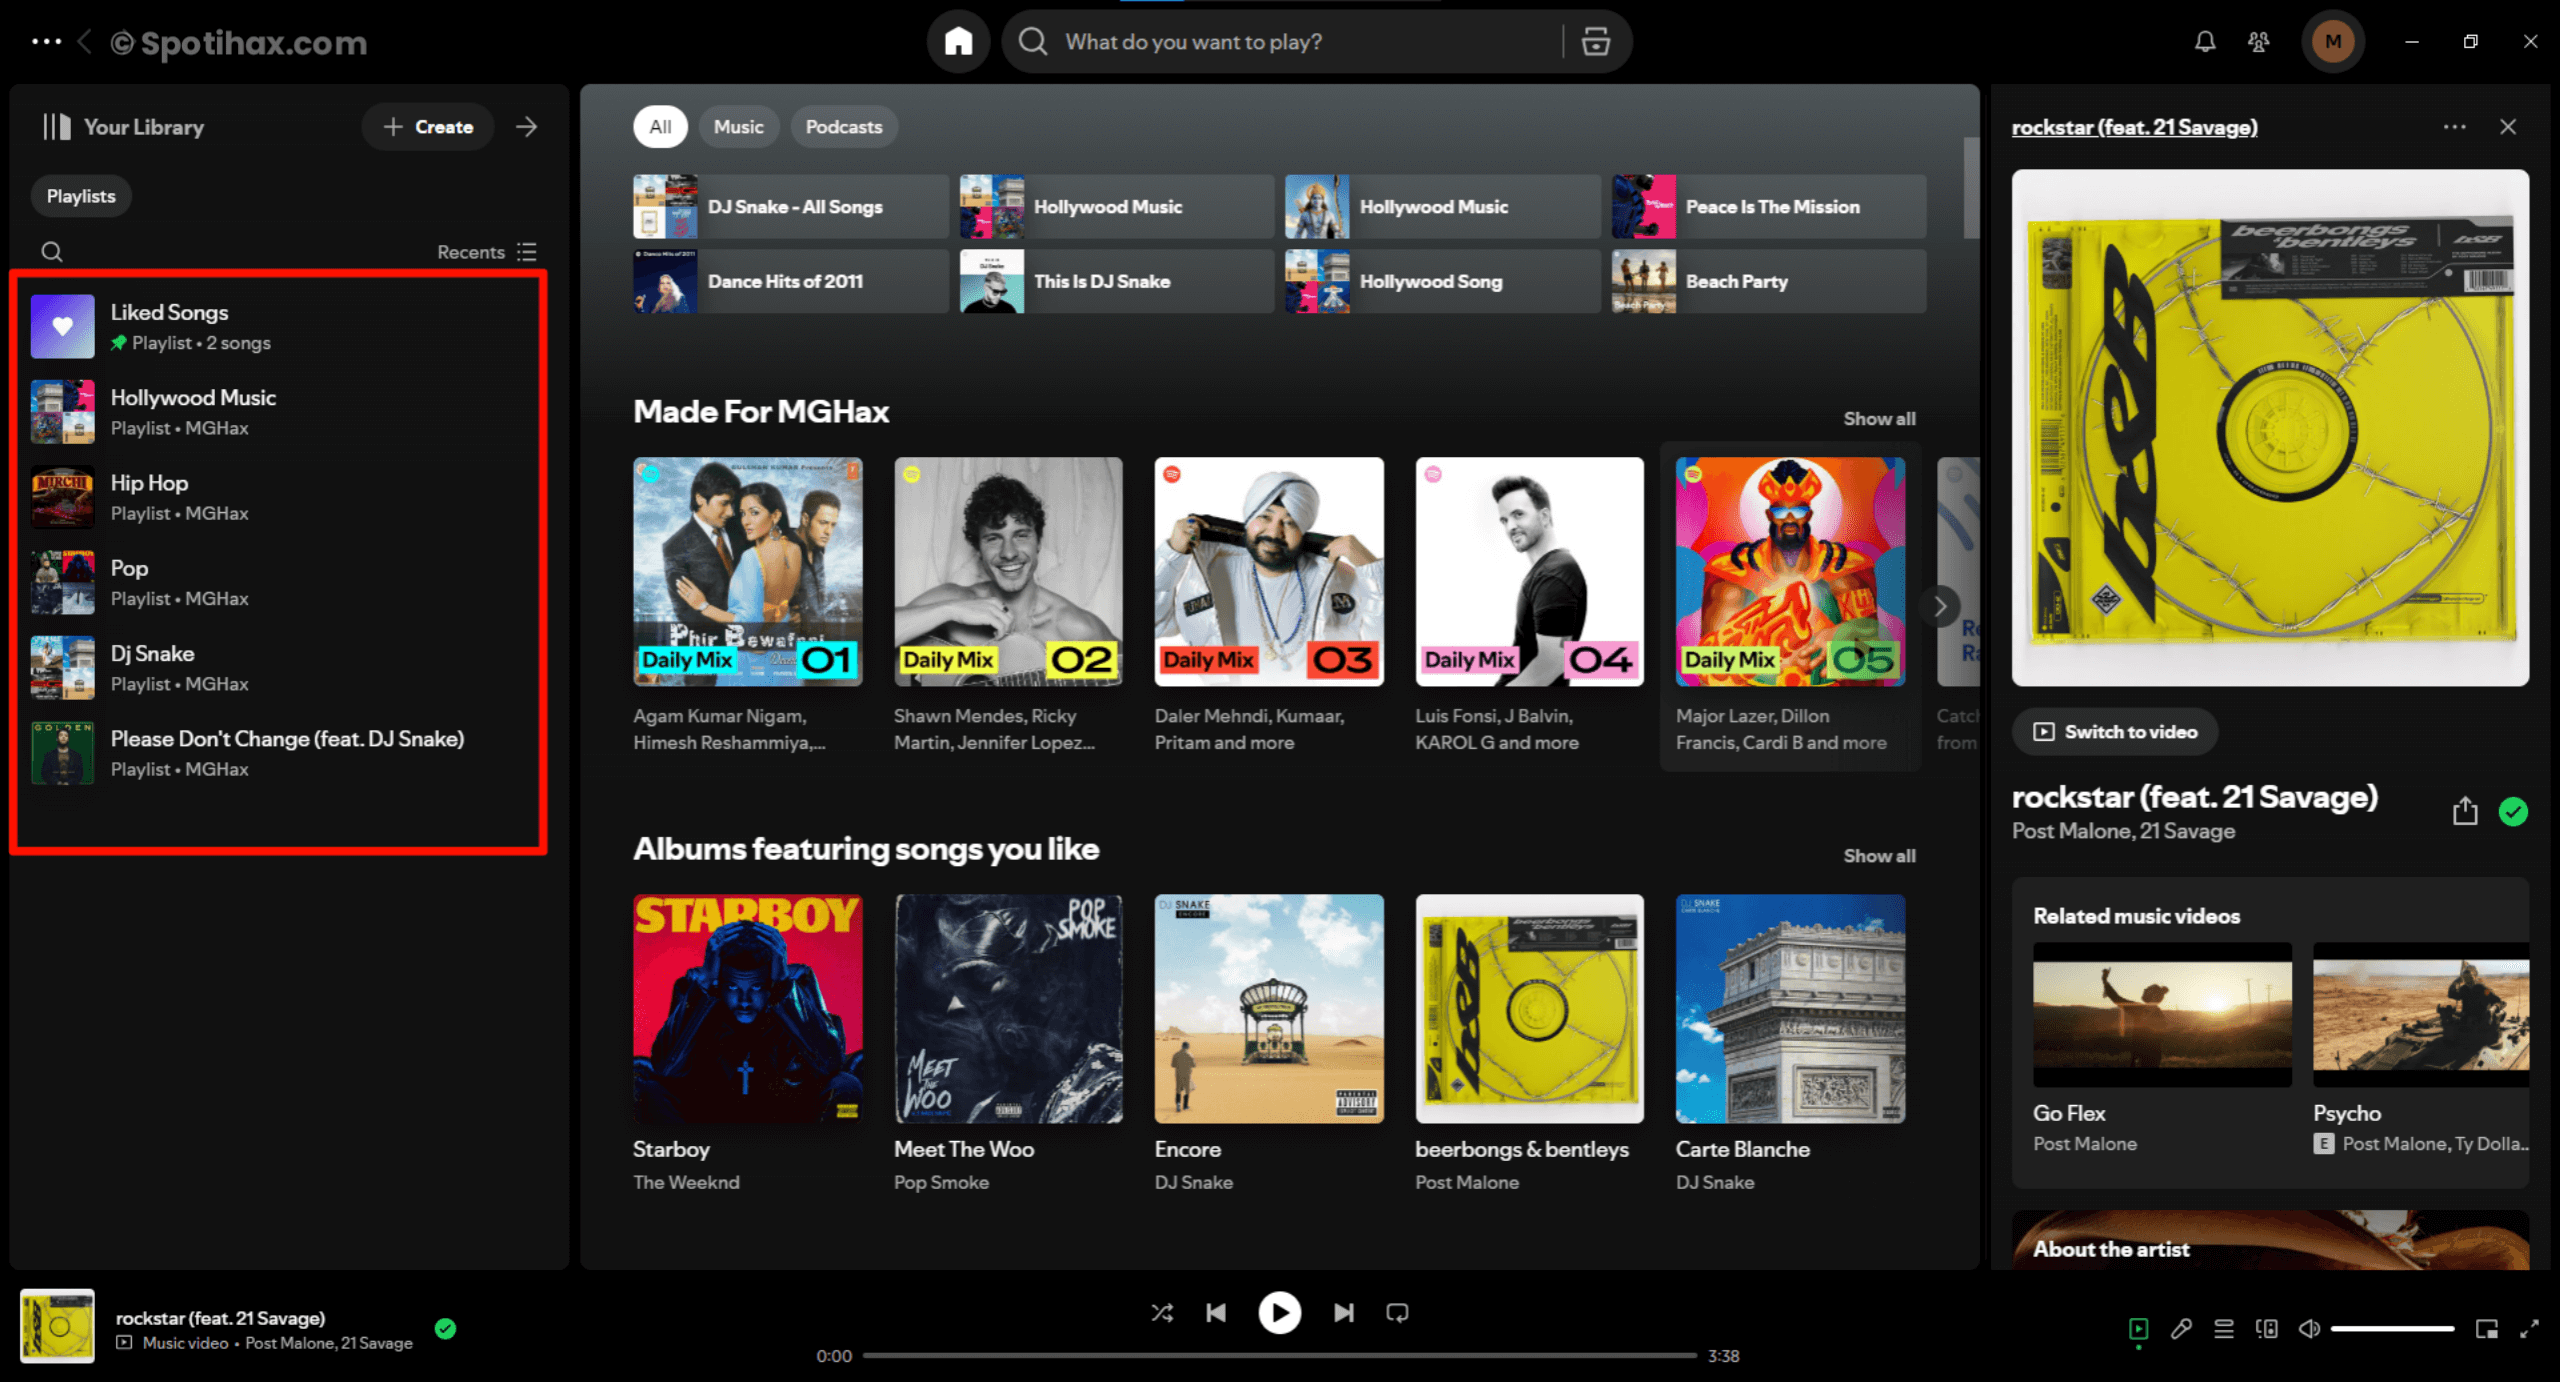Open the notifications bell
The width and height of the screenshot is (2560, 1382).
[2204, 41]
